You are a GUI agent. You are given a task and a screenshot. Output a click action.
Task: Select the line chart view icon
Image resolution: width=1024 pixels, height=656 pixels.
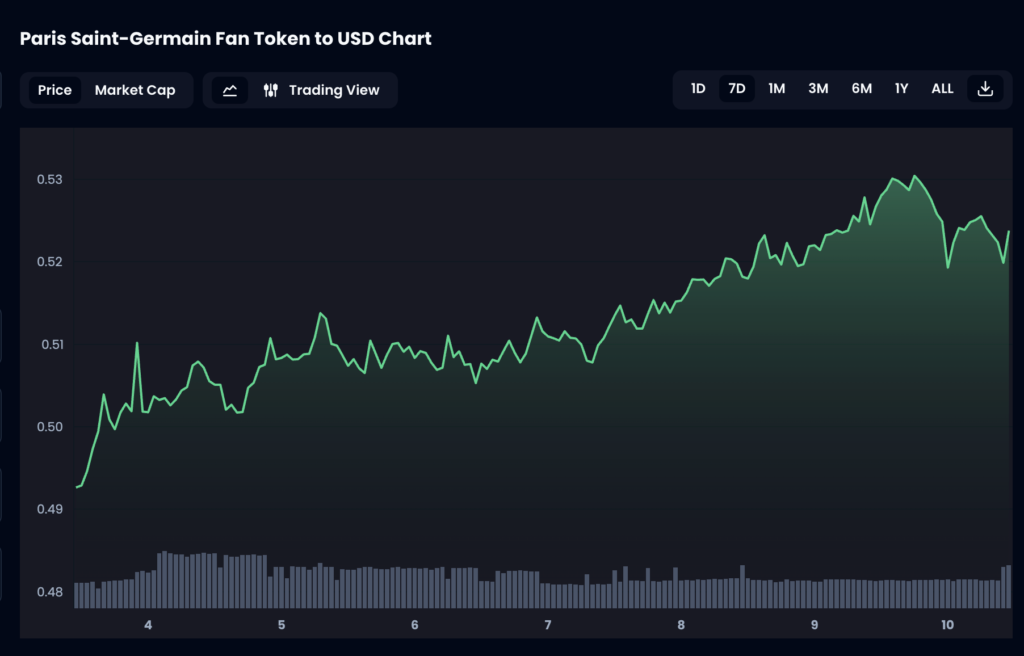tap(230, 90)
